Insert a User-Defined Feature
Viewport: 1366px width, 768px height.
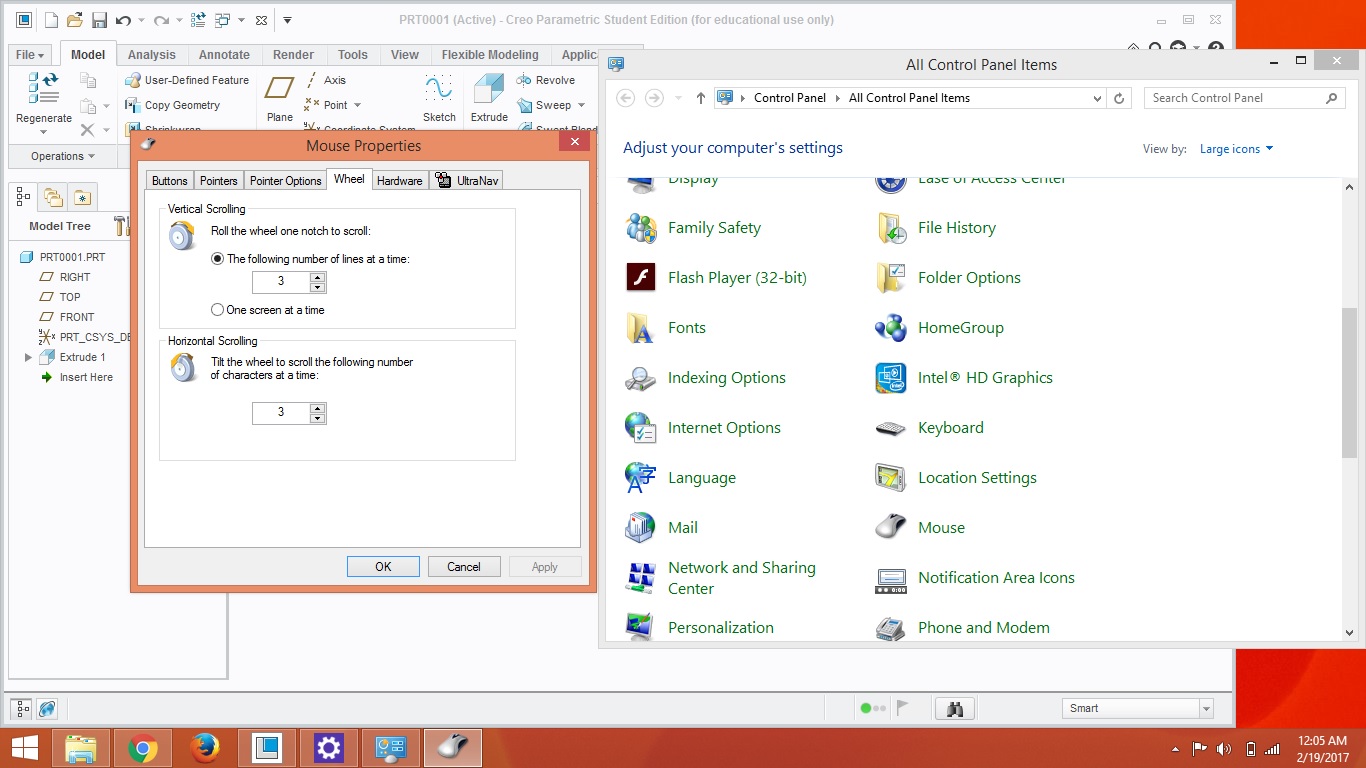(x=188, y=80)
